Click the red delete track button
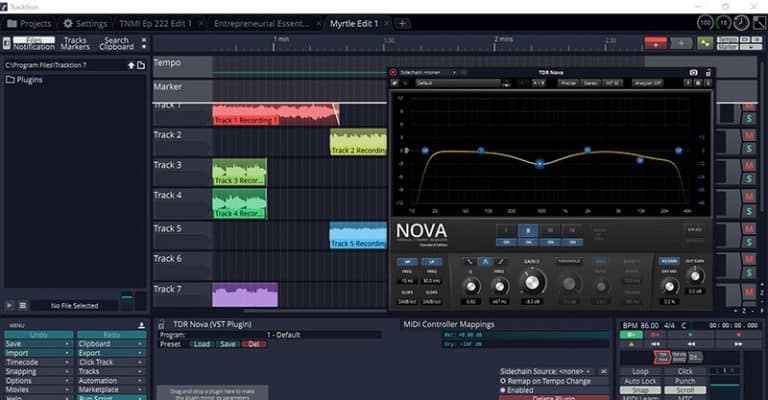 (655, 44)
